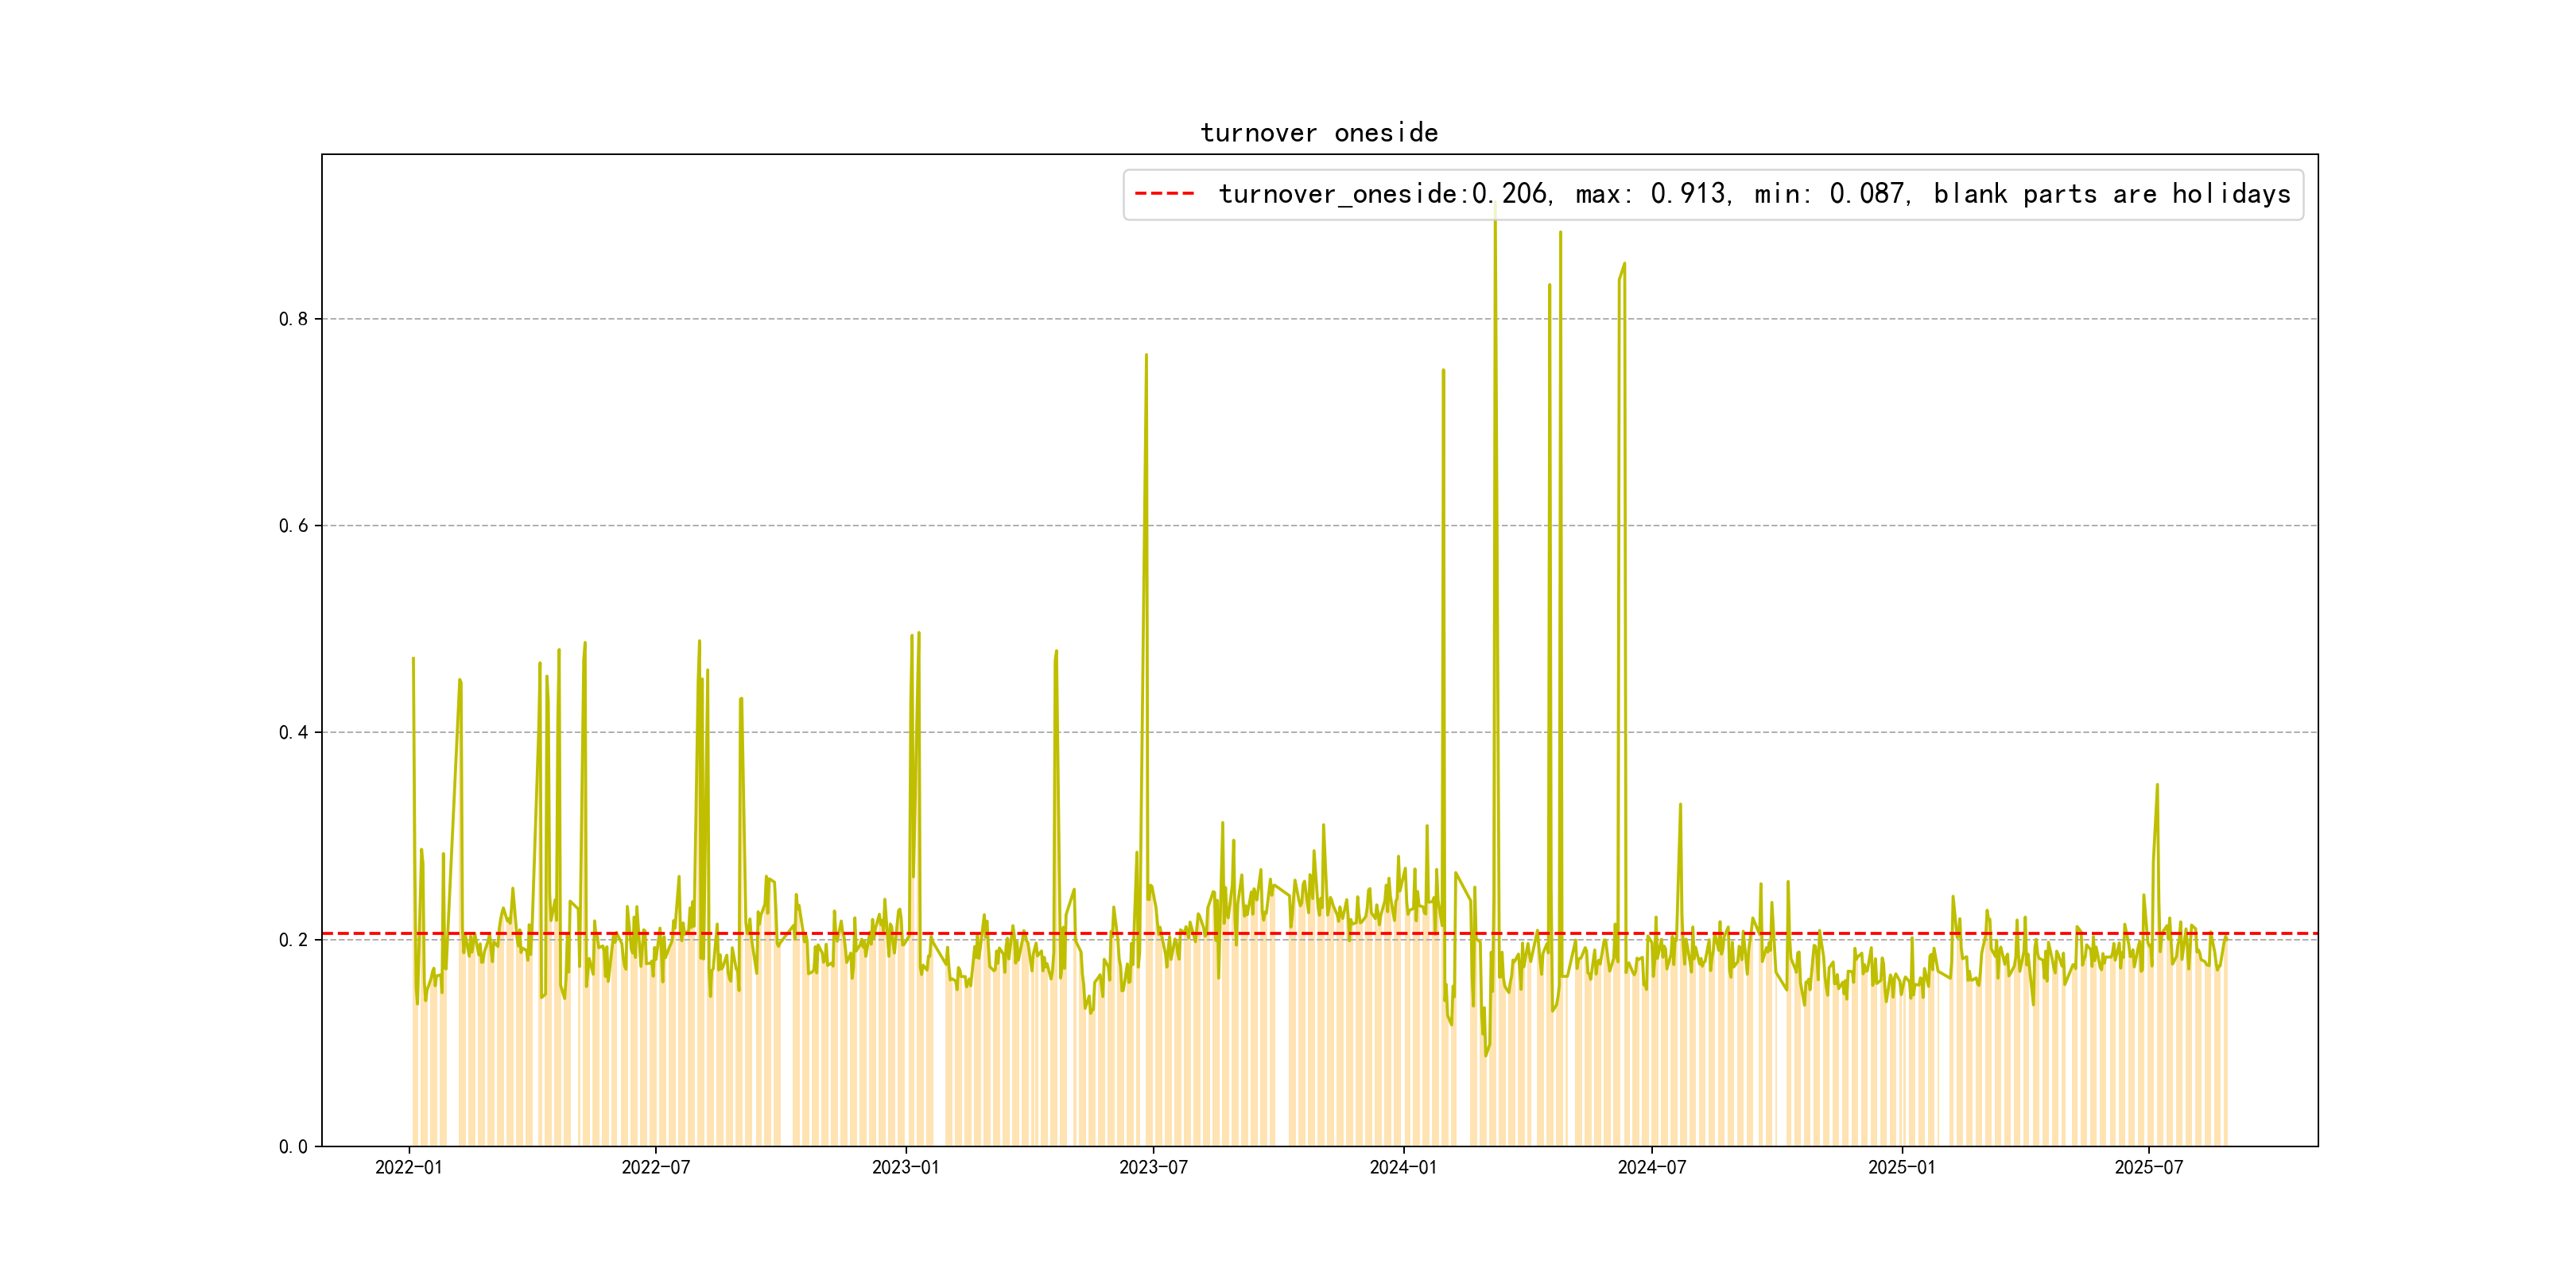Select the 2024-07 x-axis date label

click(x=1652, y=1168)
